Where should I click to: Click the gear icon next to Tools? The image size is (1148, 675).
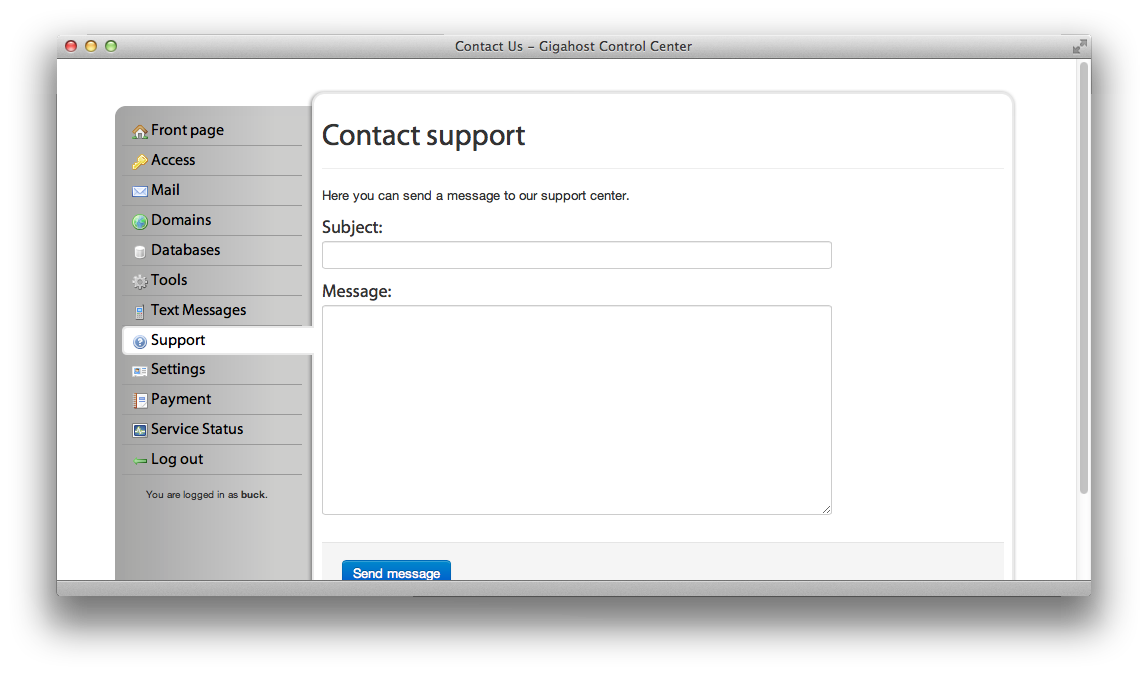(140, 282)
